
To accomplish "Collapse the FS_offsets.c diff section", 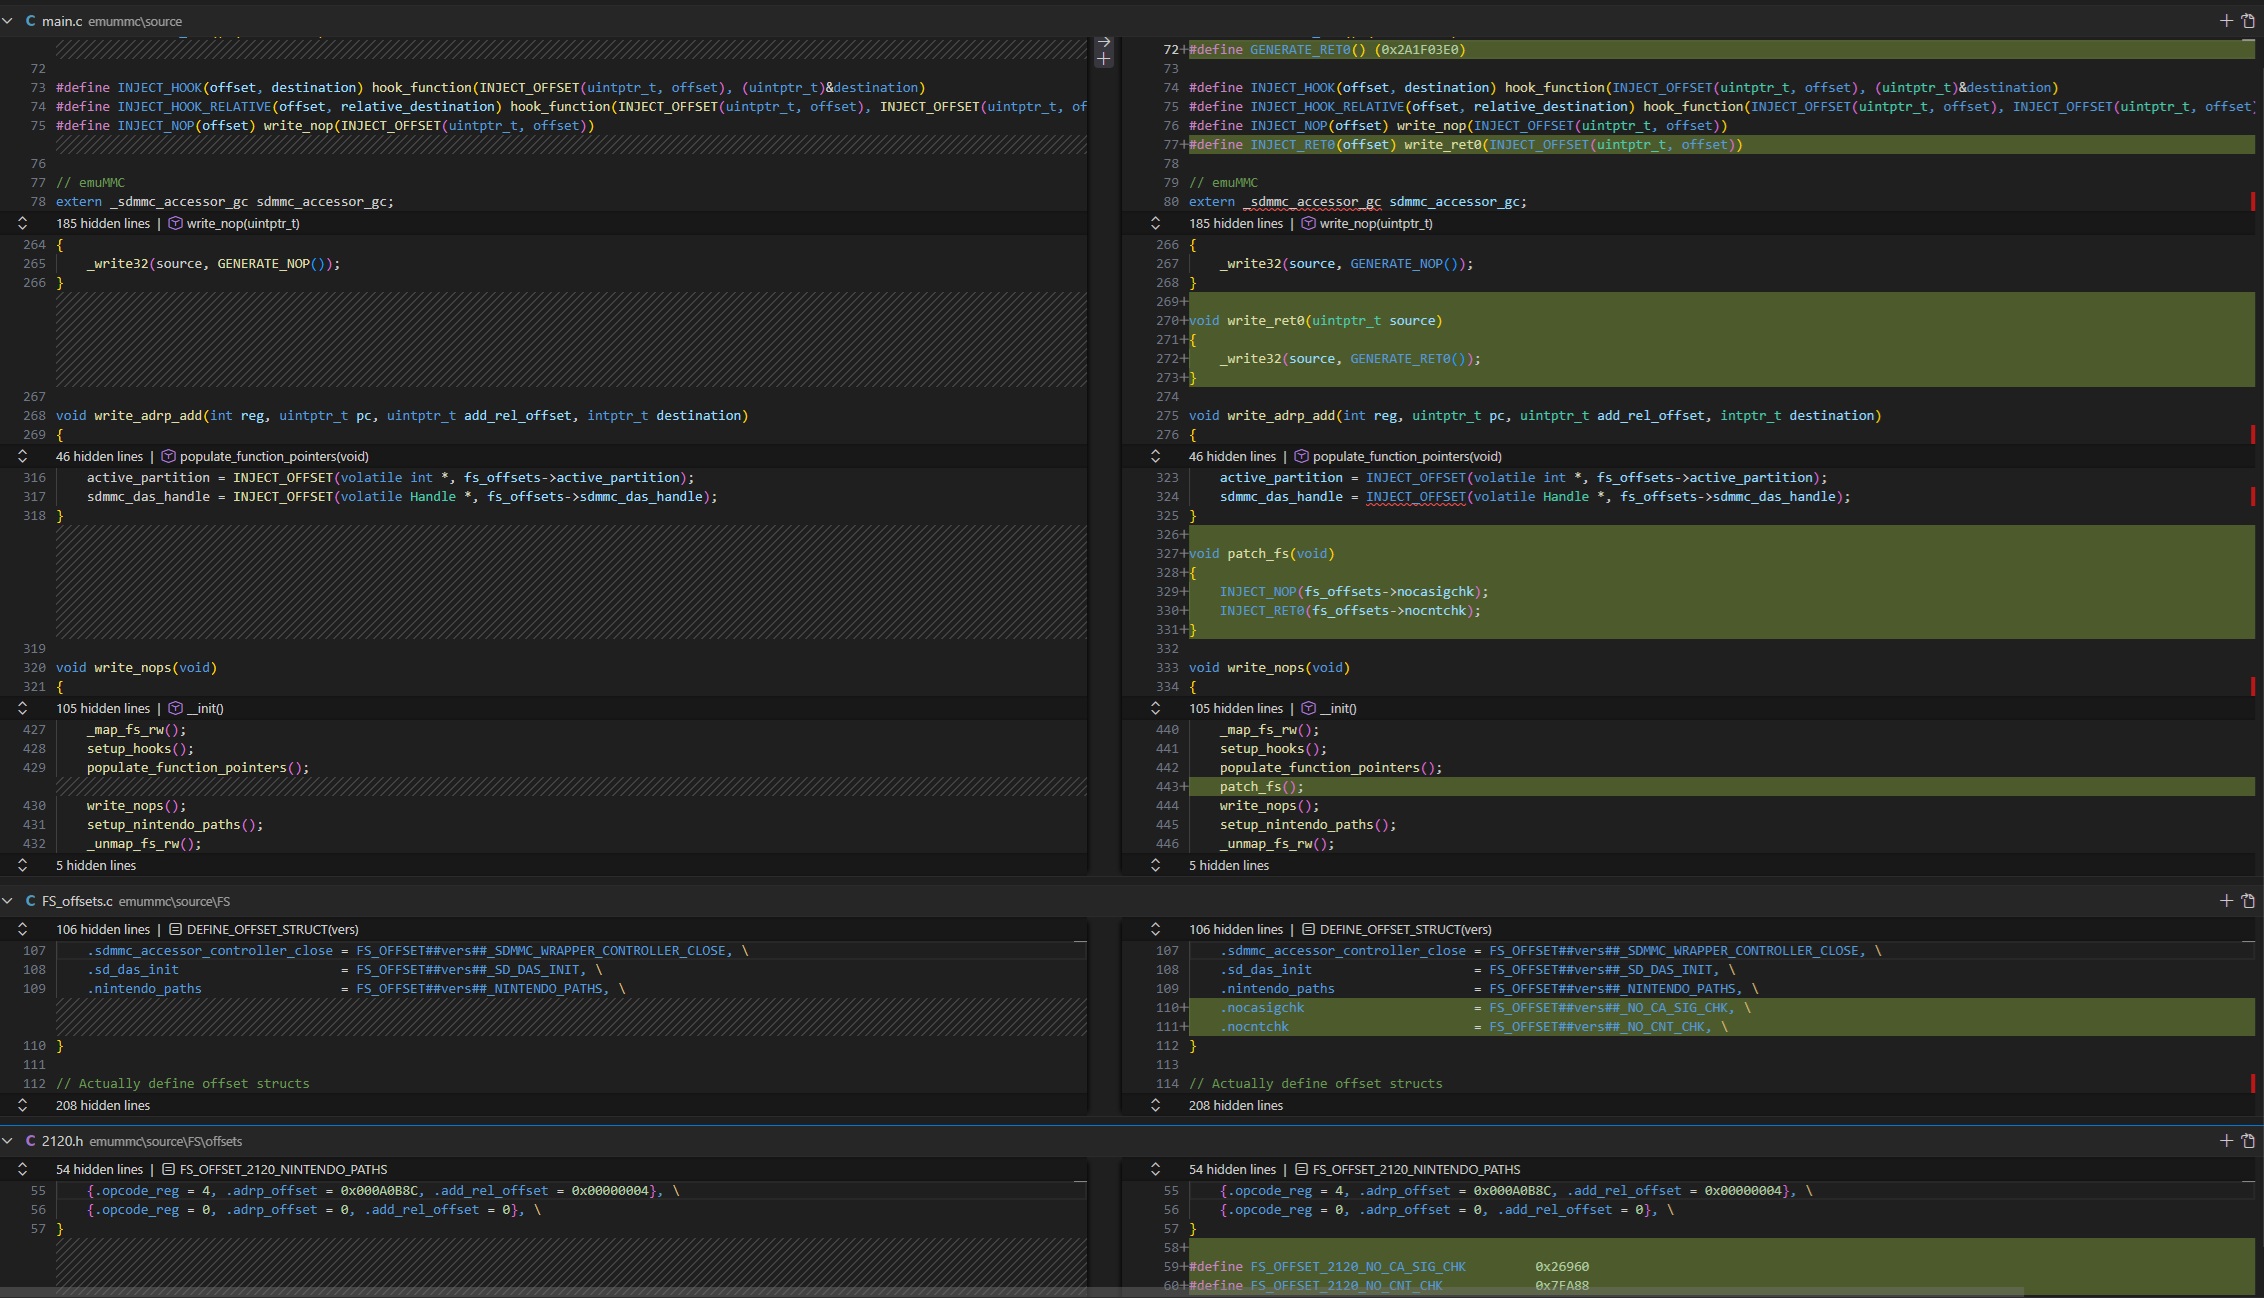I will 8,901.
